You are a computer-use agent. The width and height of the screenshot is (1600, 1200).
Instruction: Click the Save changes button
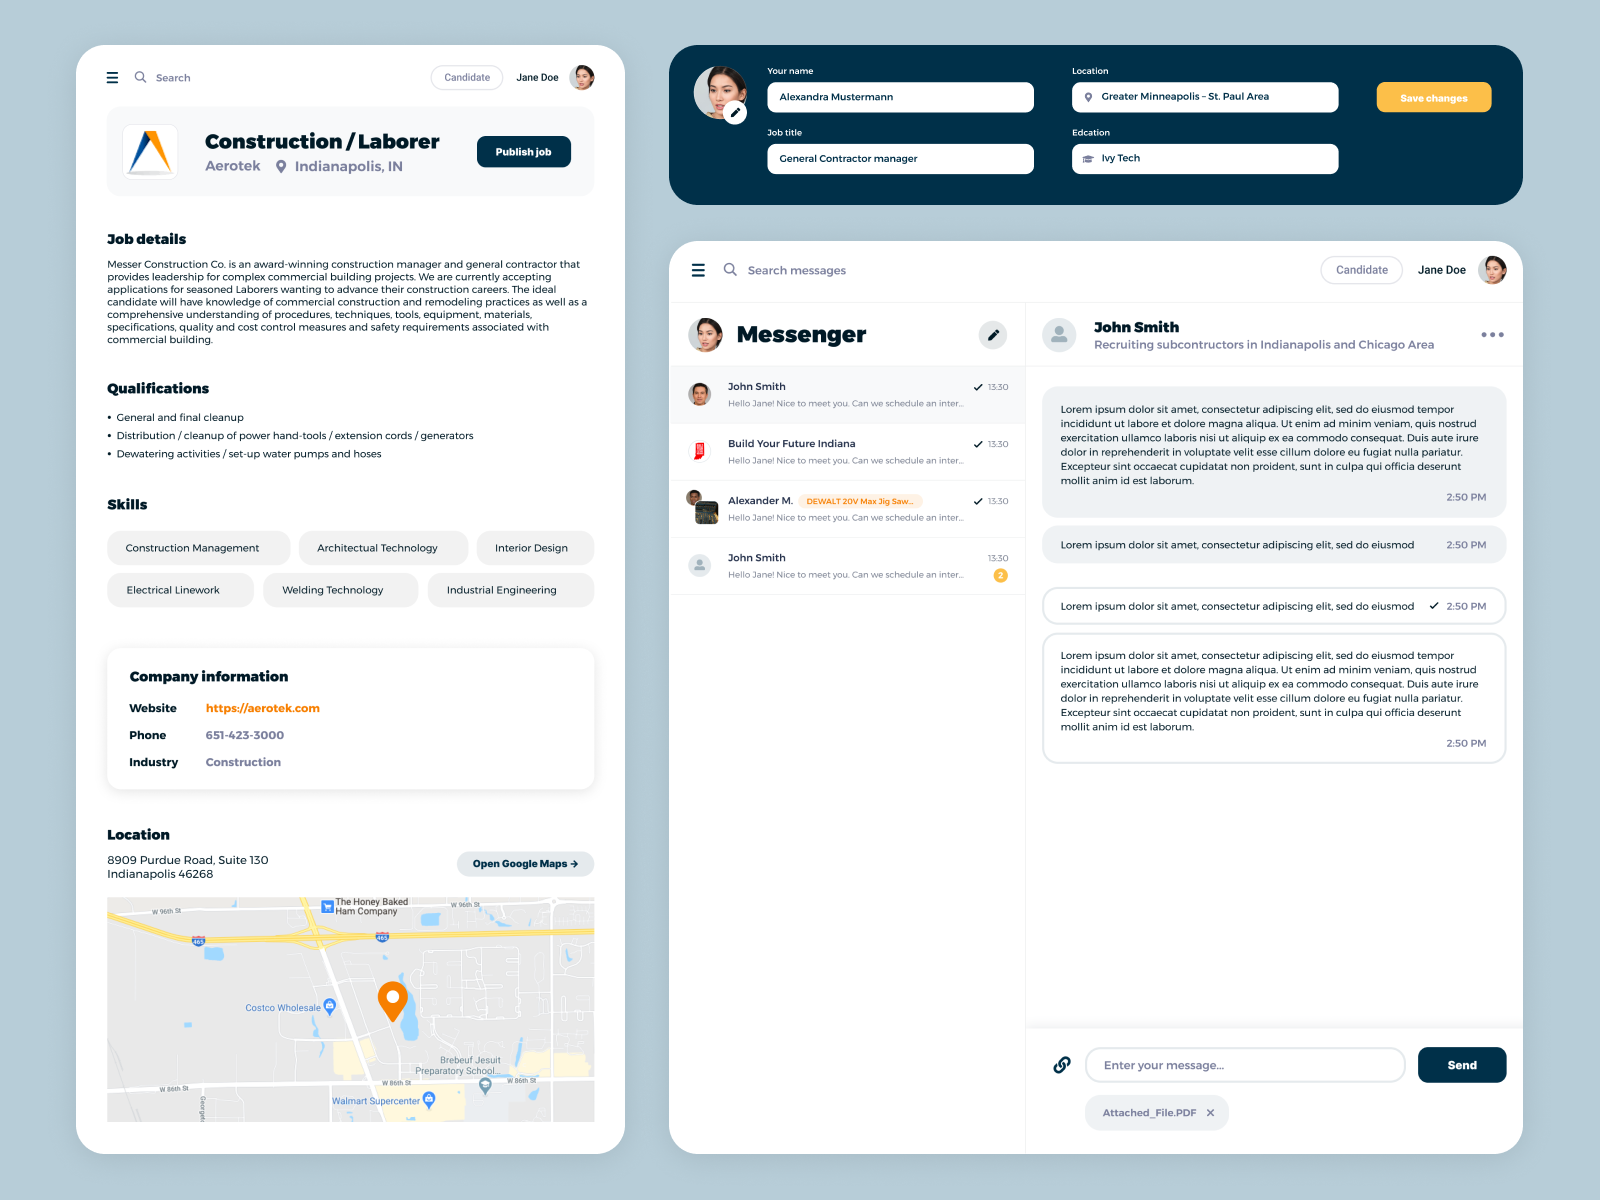click(x=1434, y=97)
